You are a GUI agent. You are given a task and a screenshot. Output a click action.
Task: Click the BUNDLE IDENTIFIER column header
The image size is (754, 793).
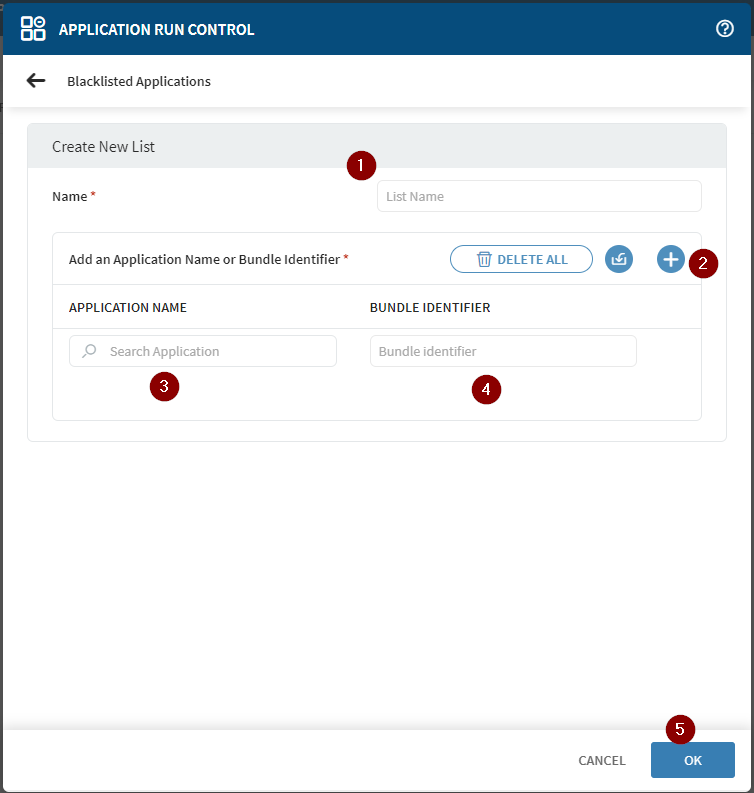click(x=430, y=307)
